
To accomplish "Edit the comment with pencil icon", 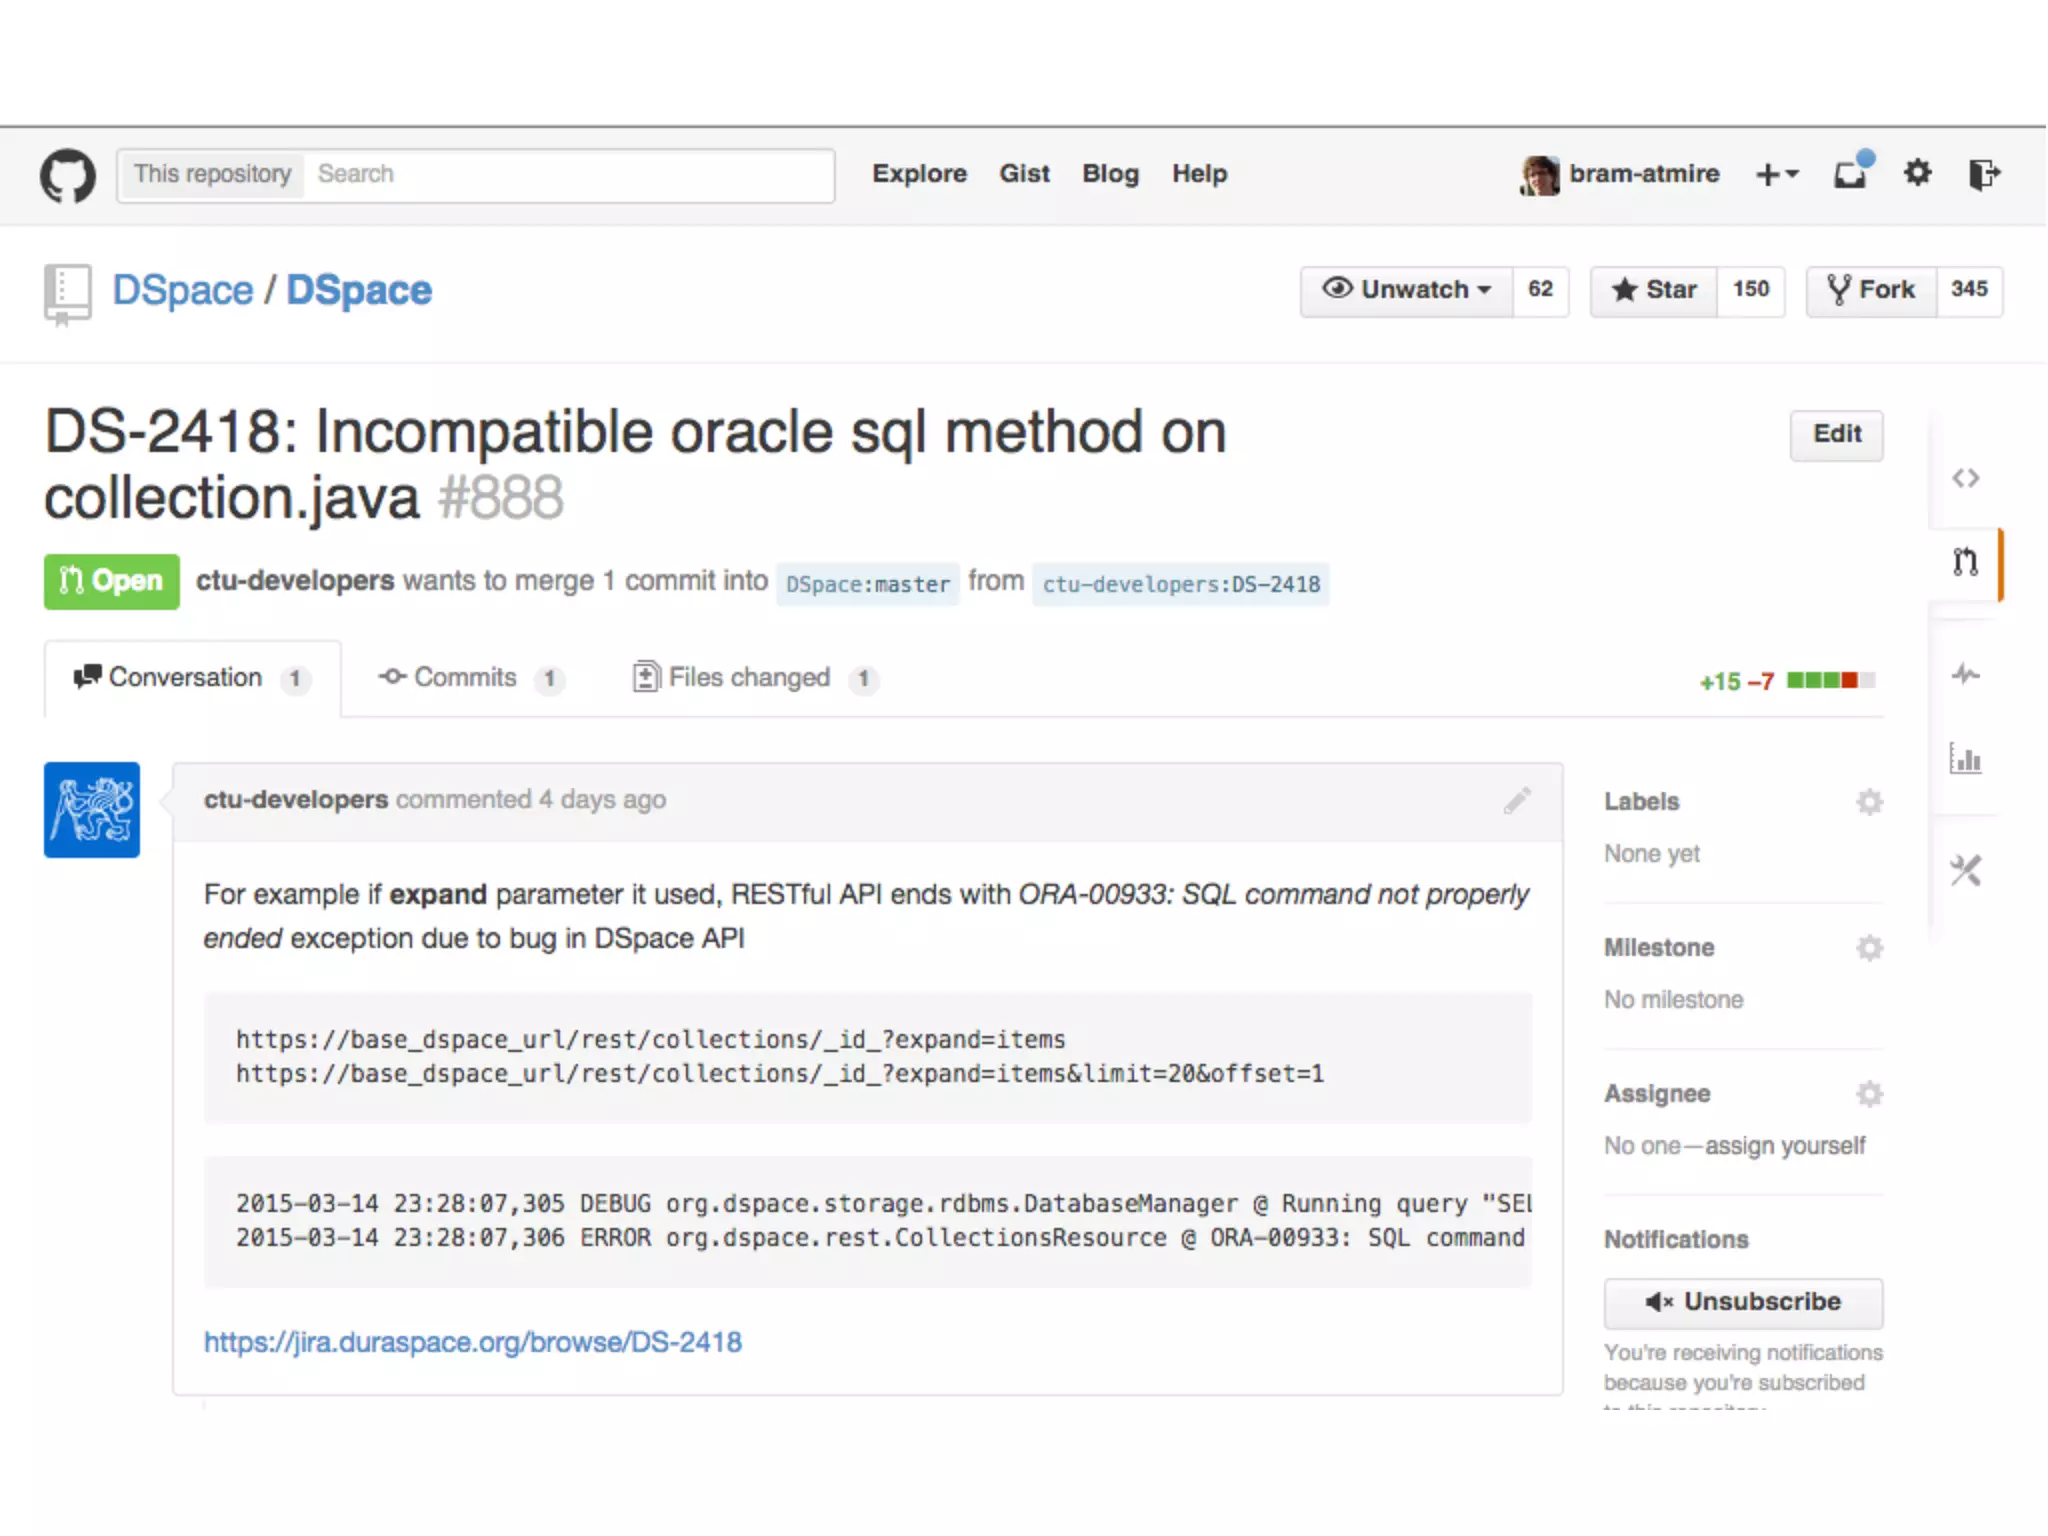I will 1517,800.
